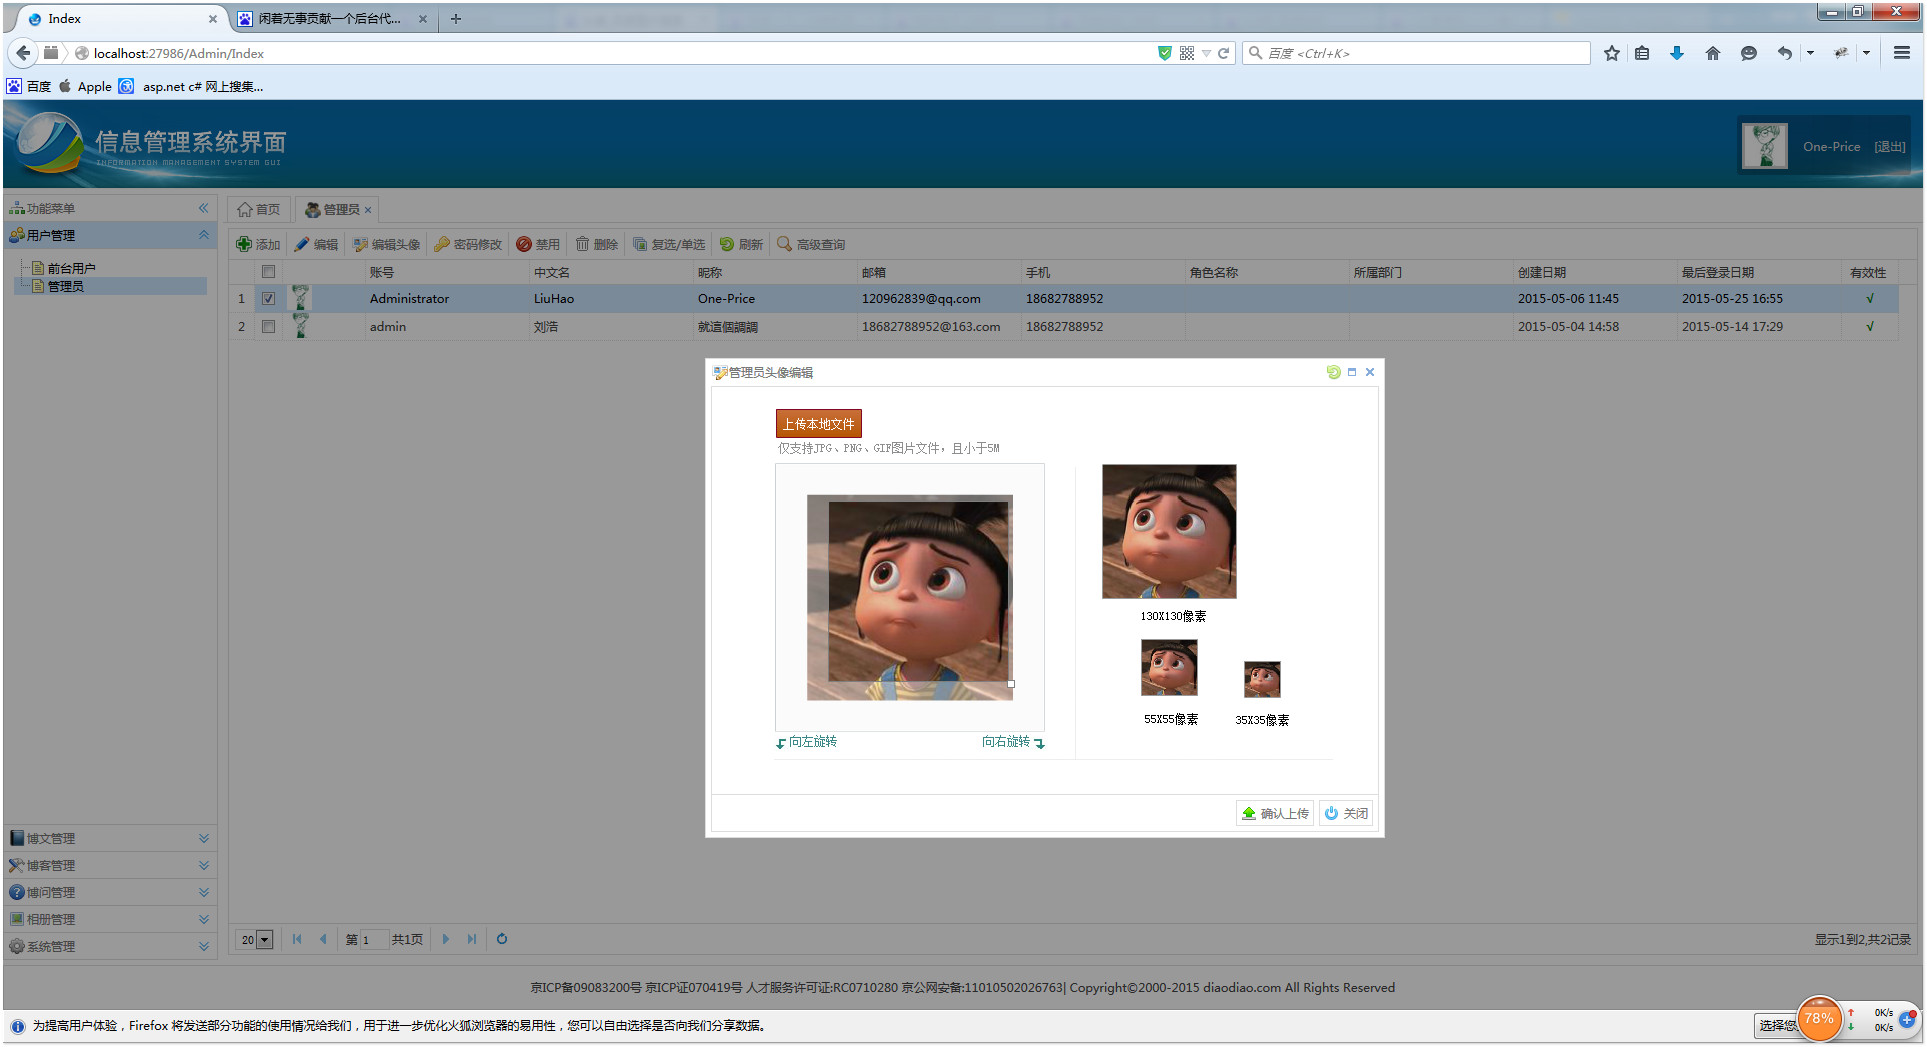This screenshot has height=1047, width=1927.
Task: Click the 上传本地文件 upload button
Action: (818, 424)
